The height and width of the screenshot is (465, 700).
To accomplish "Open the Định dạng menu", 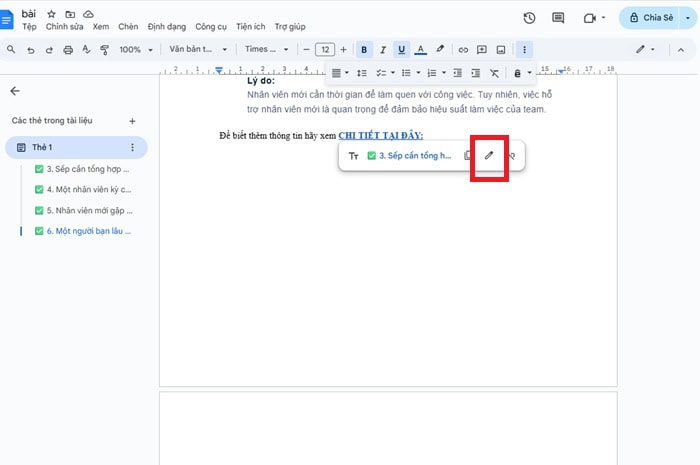I will [167, 27].
